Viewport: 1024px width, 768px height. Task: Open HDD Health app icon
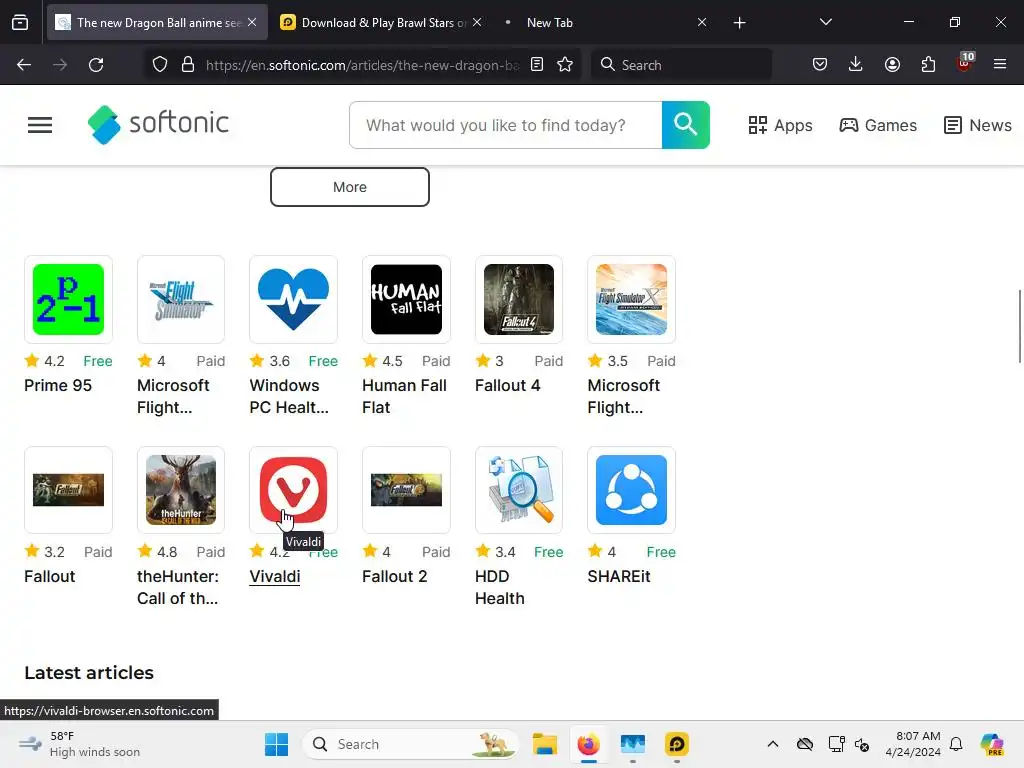point(519,490)
